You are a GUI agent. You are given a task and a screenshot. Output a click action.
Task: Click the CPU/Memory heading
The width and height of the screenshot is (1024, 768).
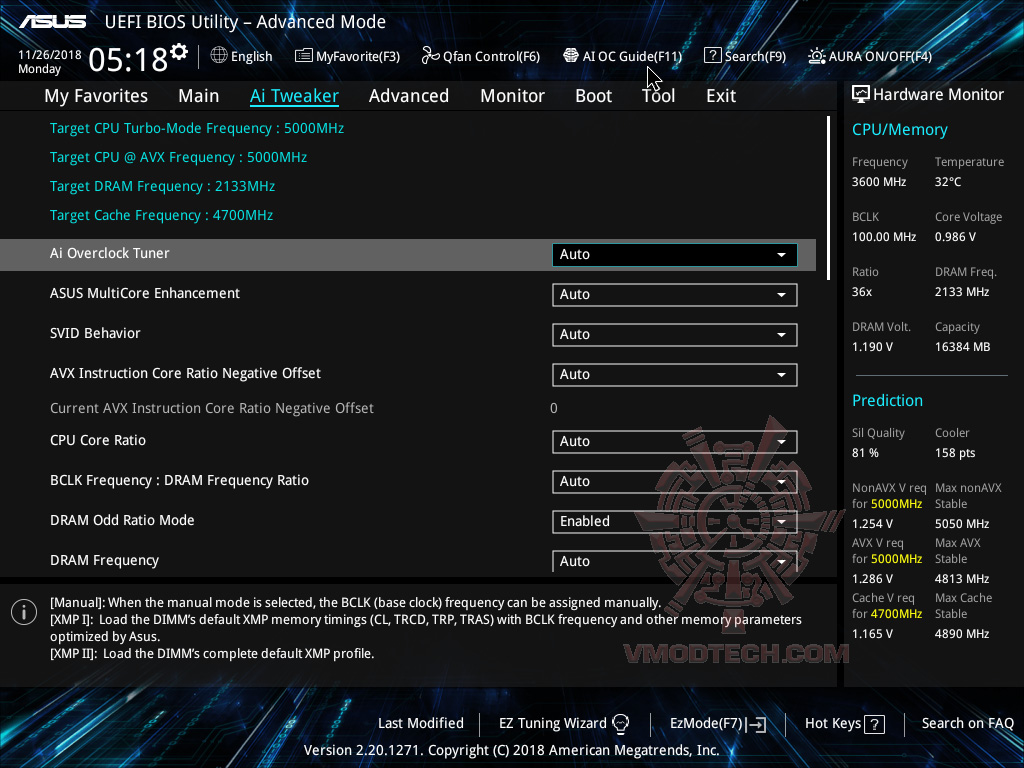pyautogui.click(x=899, y=130)
